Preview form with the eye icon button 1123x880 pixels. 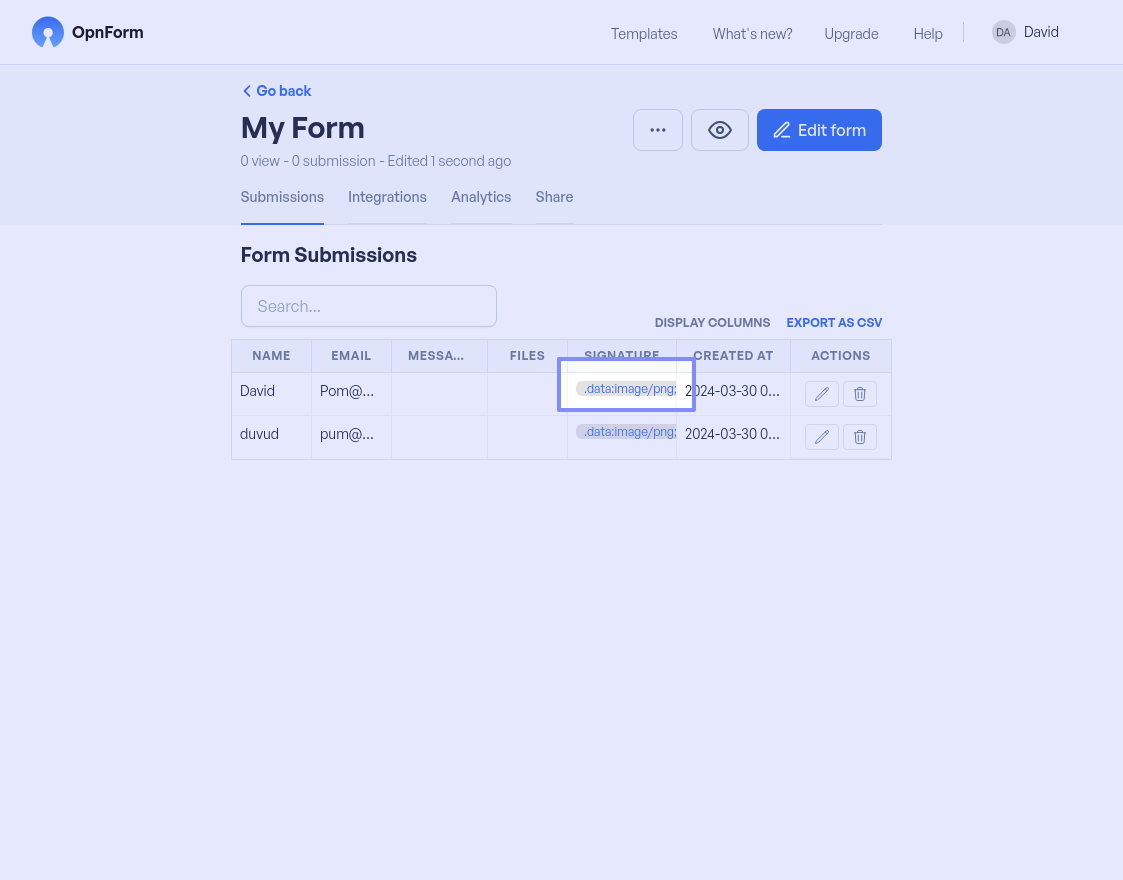720,130
